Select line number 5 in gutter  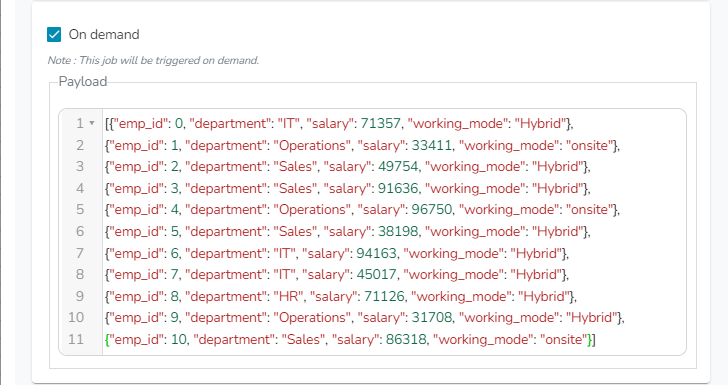[80, 209]
